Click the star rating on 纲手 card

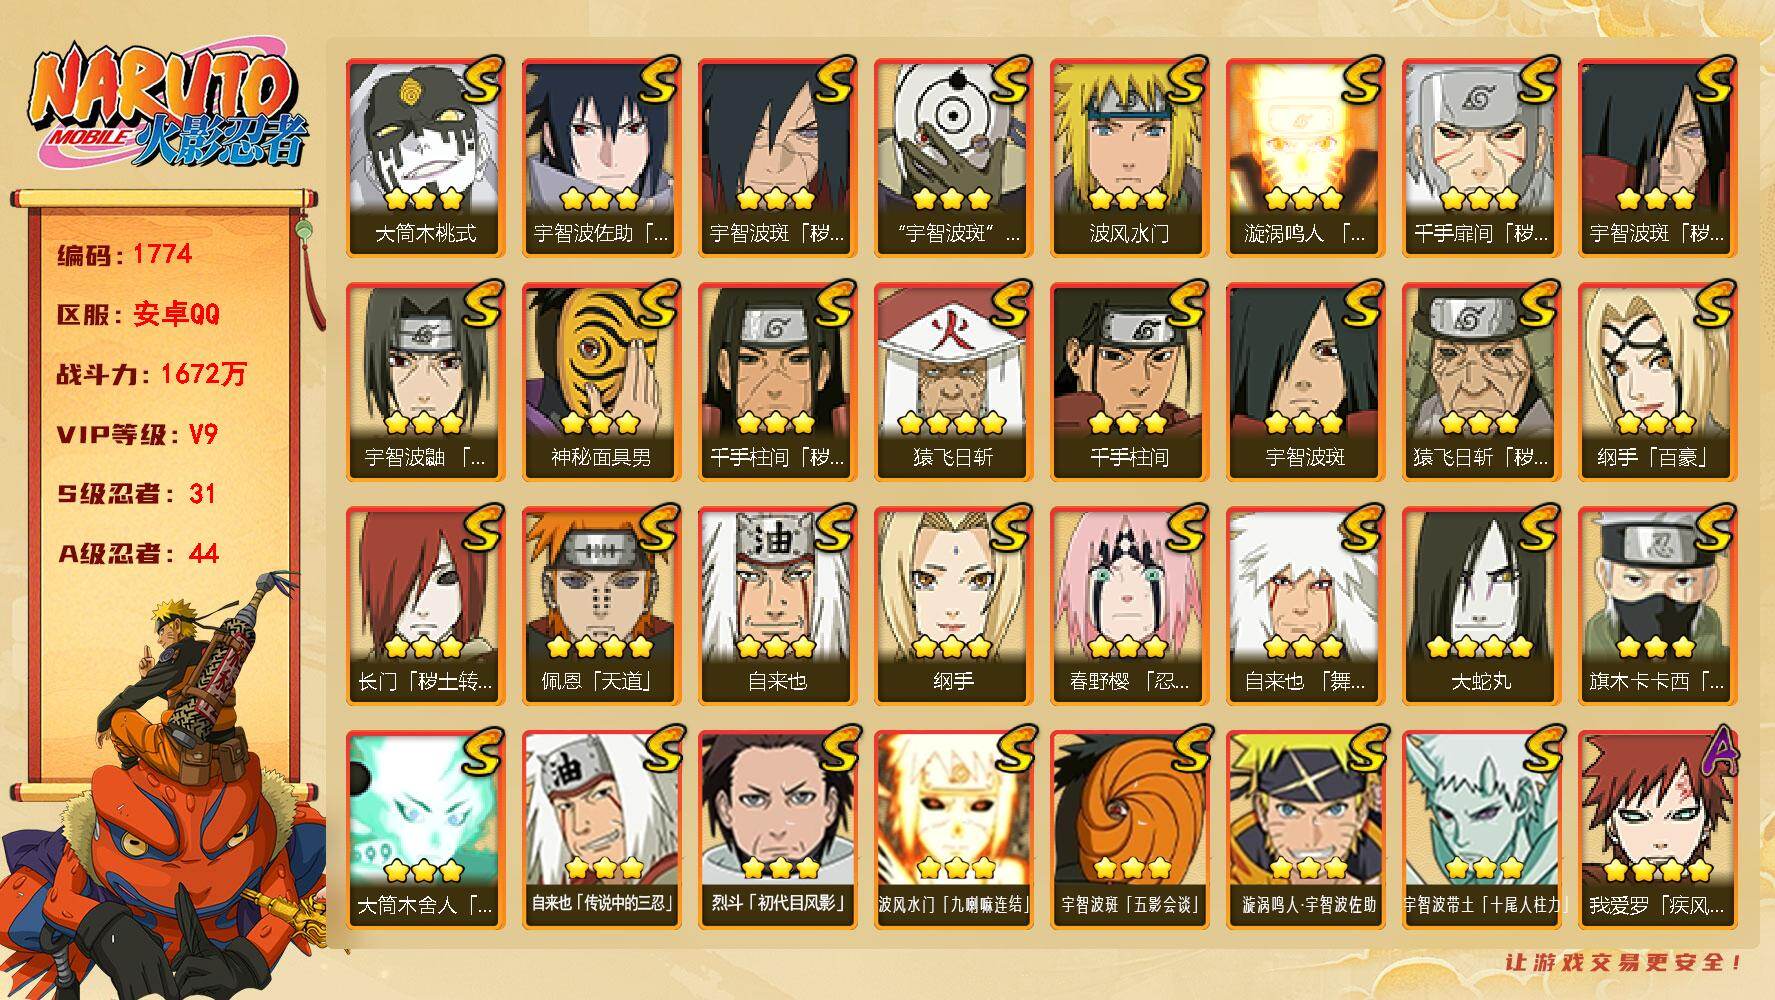point(953,646)
